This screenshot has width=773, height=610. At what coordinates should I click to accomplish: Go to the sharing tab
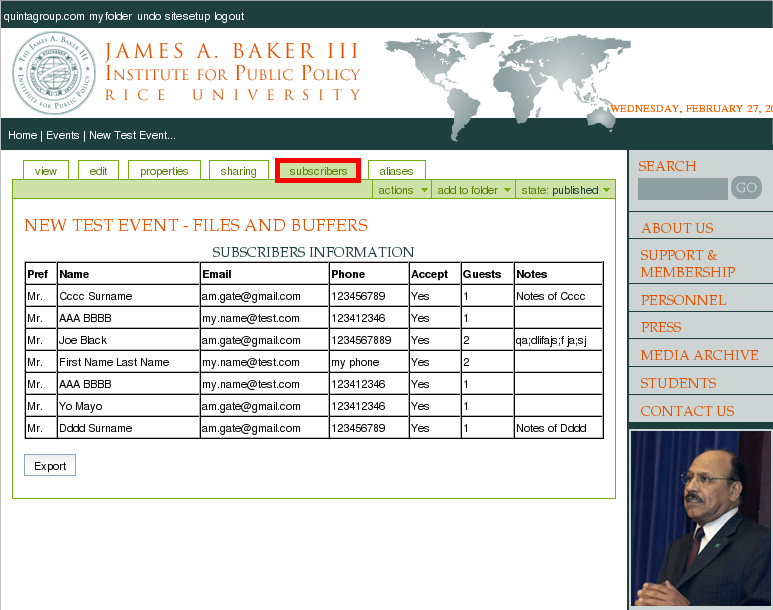(x=239, y=171)
